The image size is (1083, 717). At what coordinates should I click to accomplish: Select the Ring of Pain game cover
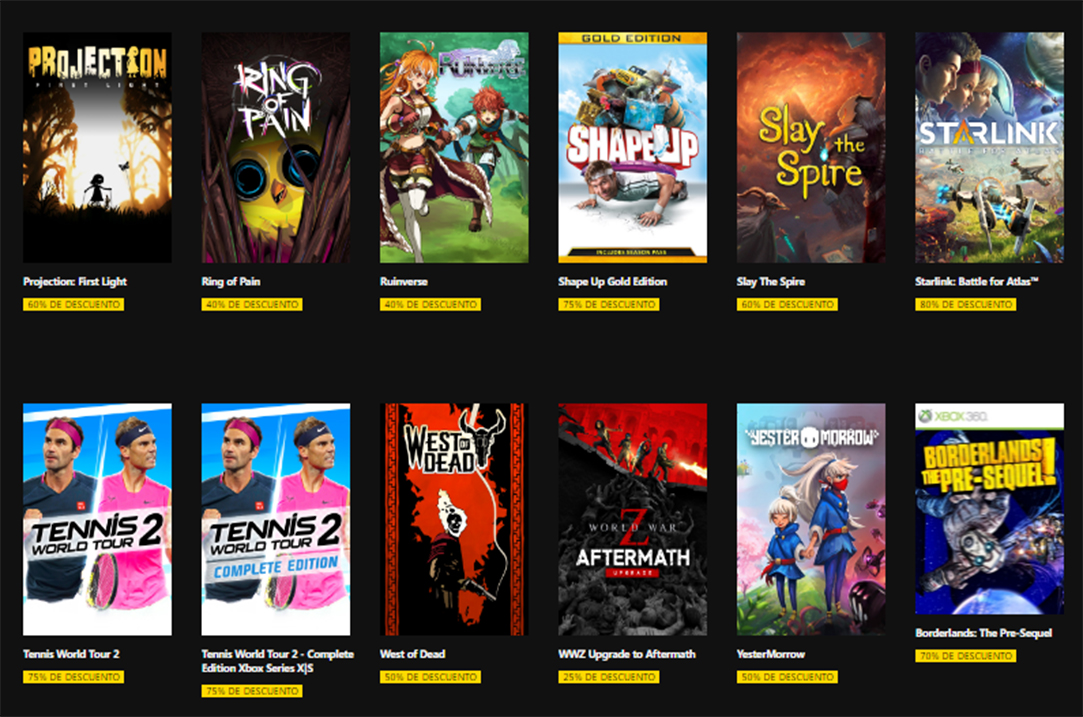click(x=276, y=147)
